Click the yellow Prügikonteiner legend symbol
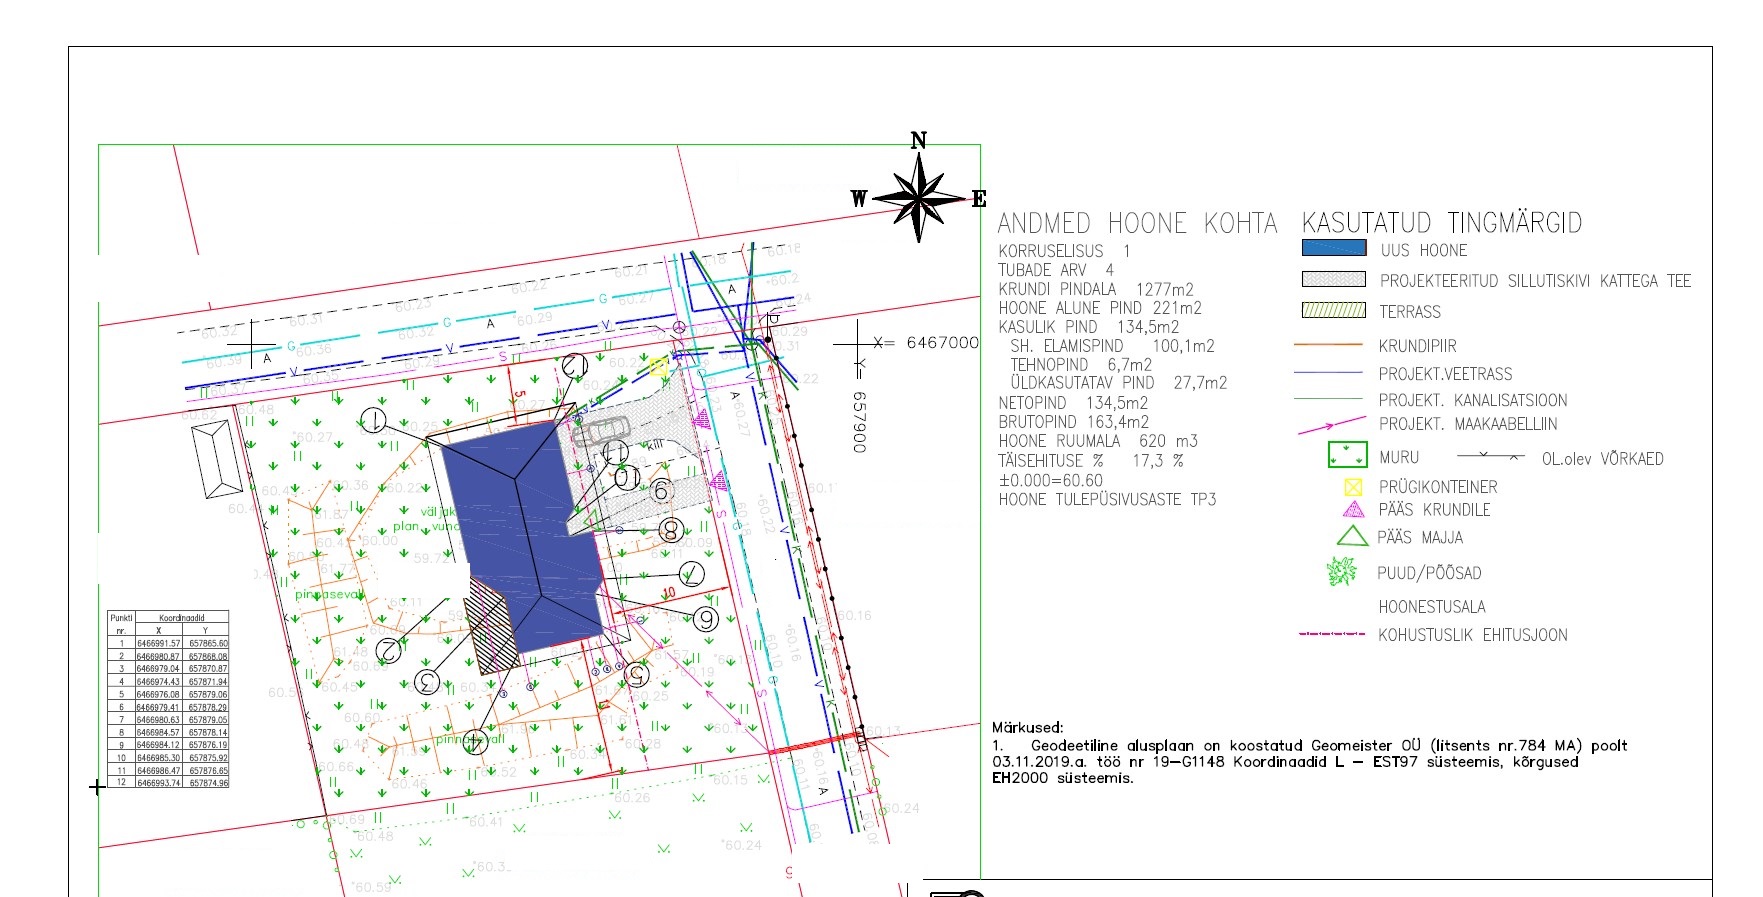Image resolution: width=1763 pixels, height=897 pixels. (x=1352, y=487)
